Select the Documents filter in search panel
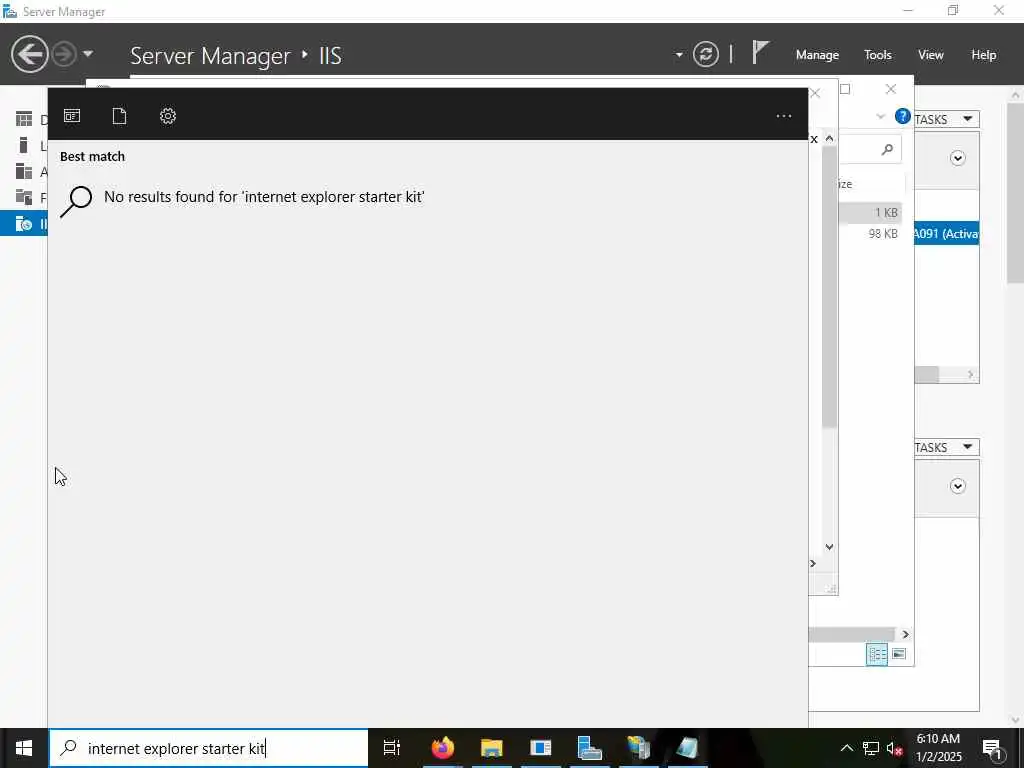The width and height of the screenshot is (1024, 768). click(x=120, y=116)
